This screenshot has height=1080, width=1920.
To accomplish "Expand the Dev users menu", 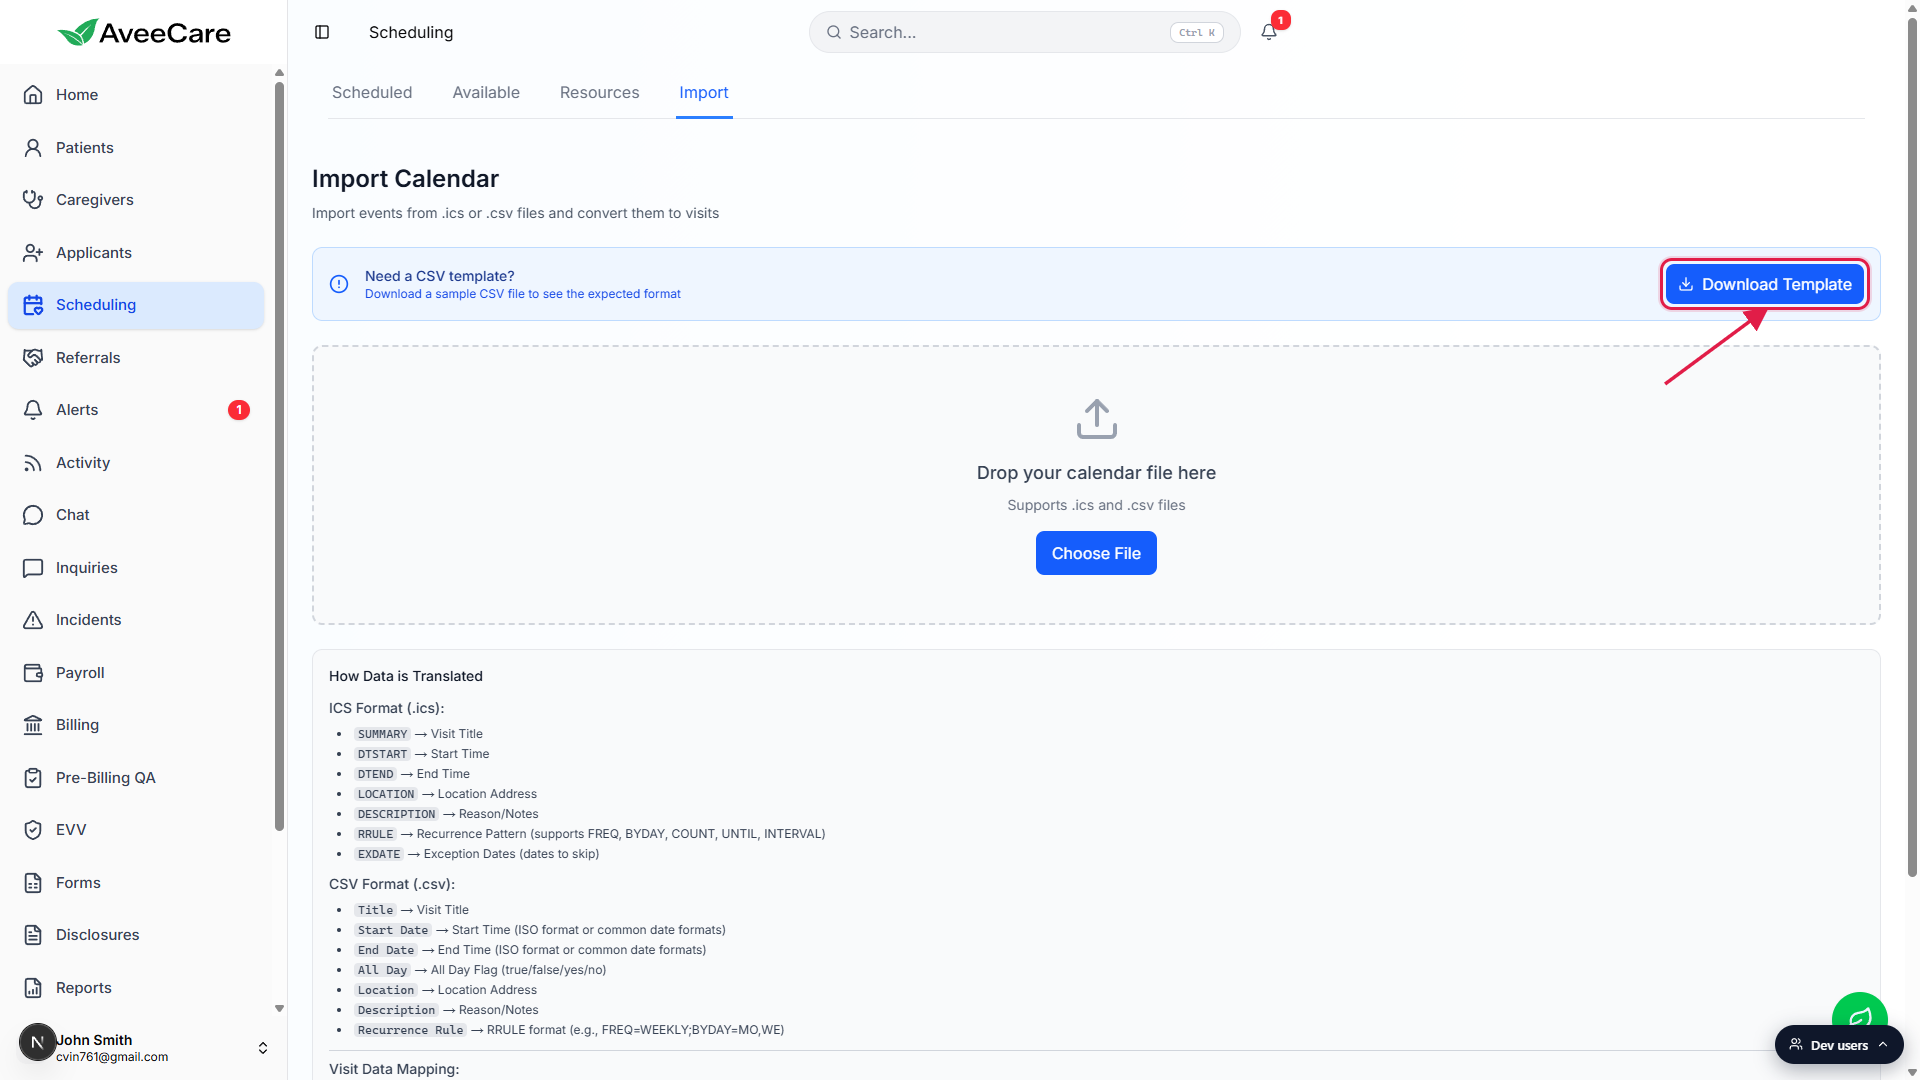I will pyautogui.click(x=1839, y=1045).
